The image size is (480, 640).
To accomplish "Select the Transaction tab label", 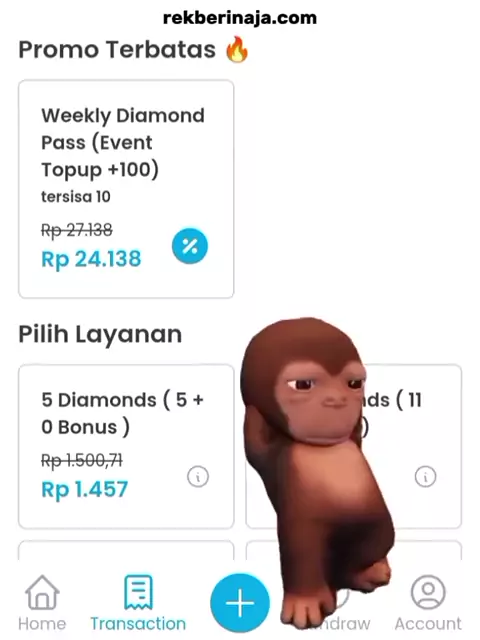I will tap(138, 624).
